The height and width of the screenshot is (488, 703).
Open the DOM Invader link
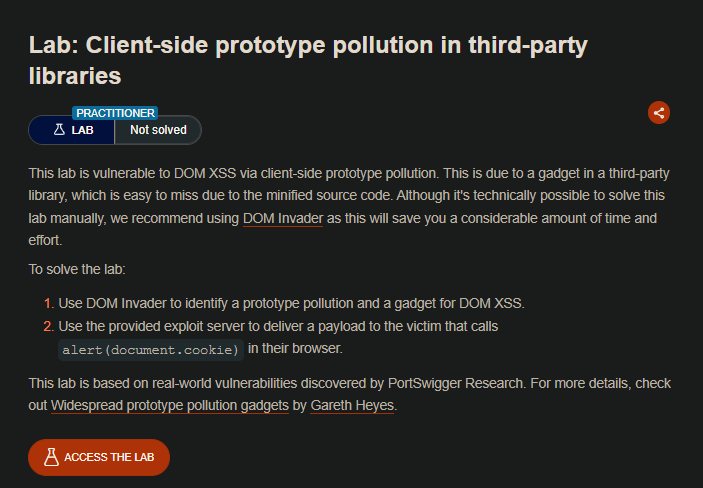283,218
